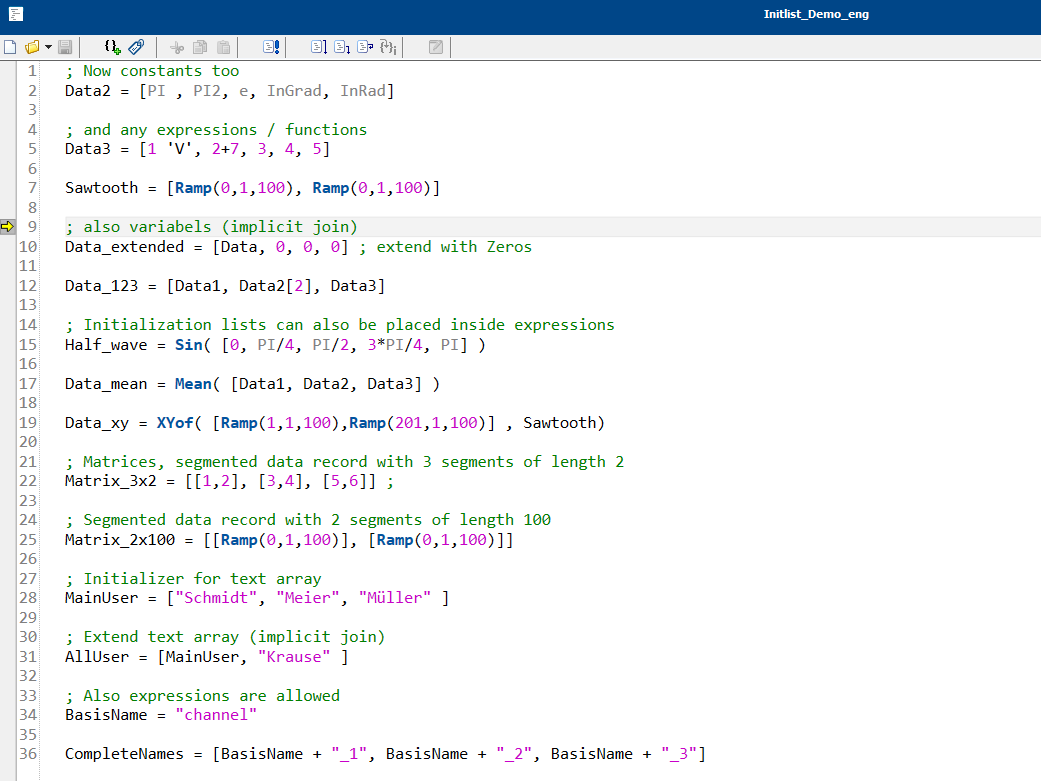Click the "Müller" string on line 28
The width and height of the screenshot is (1041, 781).
[x=395, y=598]
